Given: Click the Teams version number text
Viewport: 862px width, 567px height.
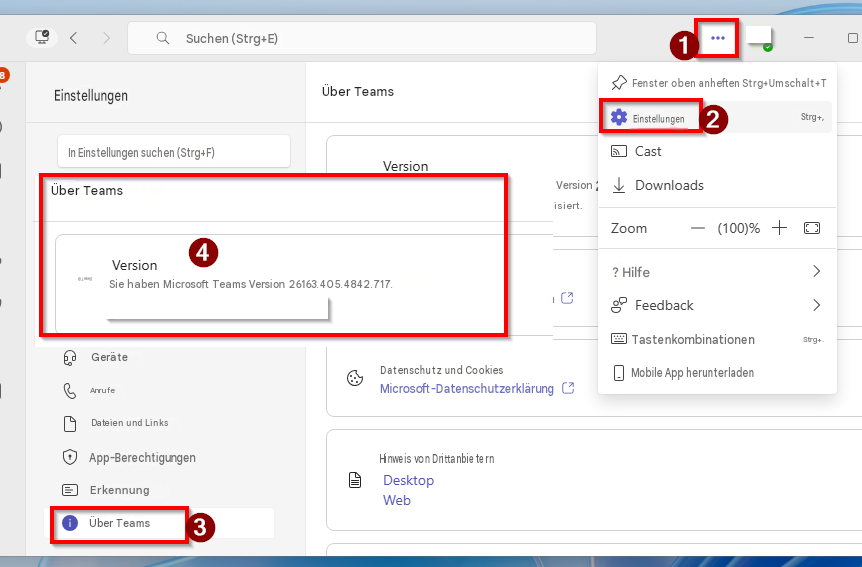Looking at the screenshot, I should 340,284.
